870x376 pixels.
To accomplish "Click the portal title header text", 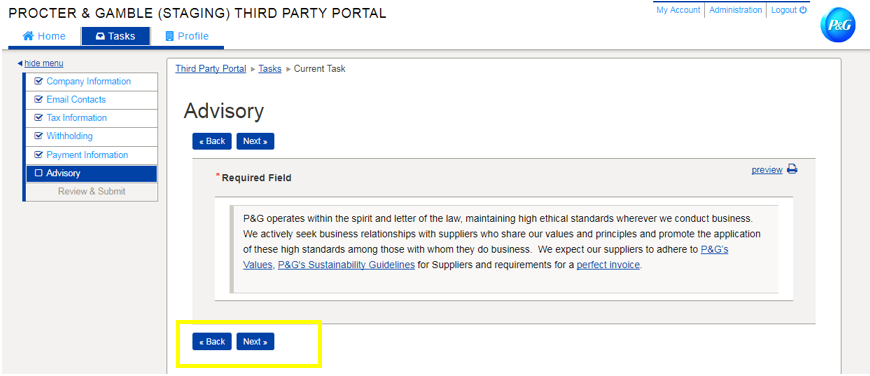I will [x=198, y=14].
